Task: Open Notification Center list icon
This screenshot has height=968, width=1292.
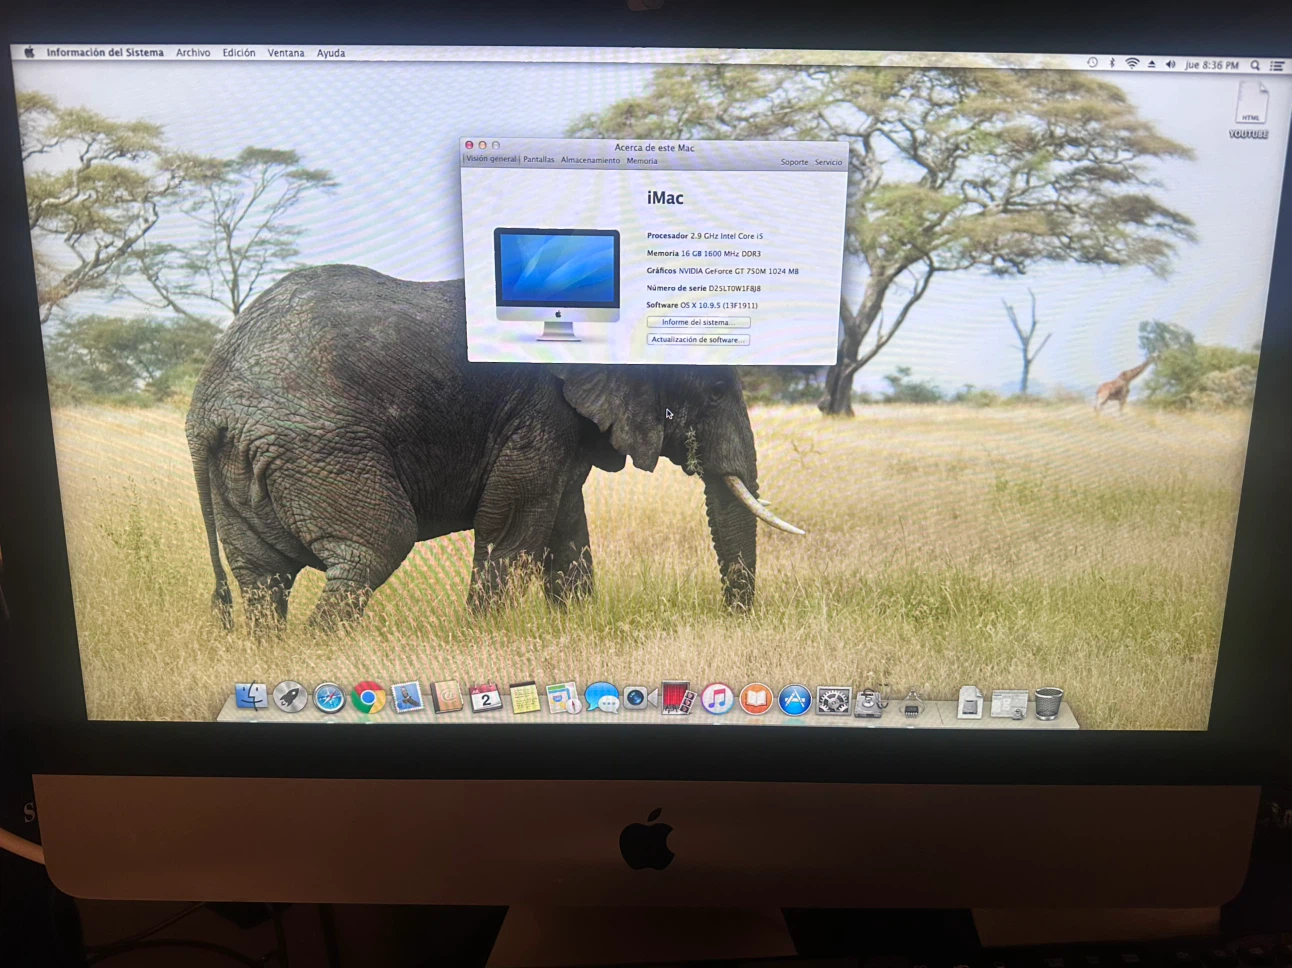Action: click(x=1277, y=66)
